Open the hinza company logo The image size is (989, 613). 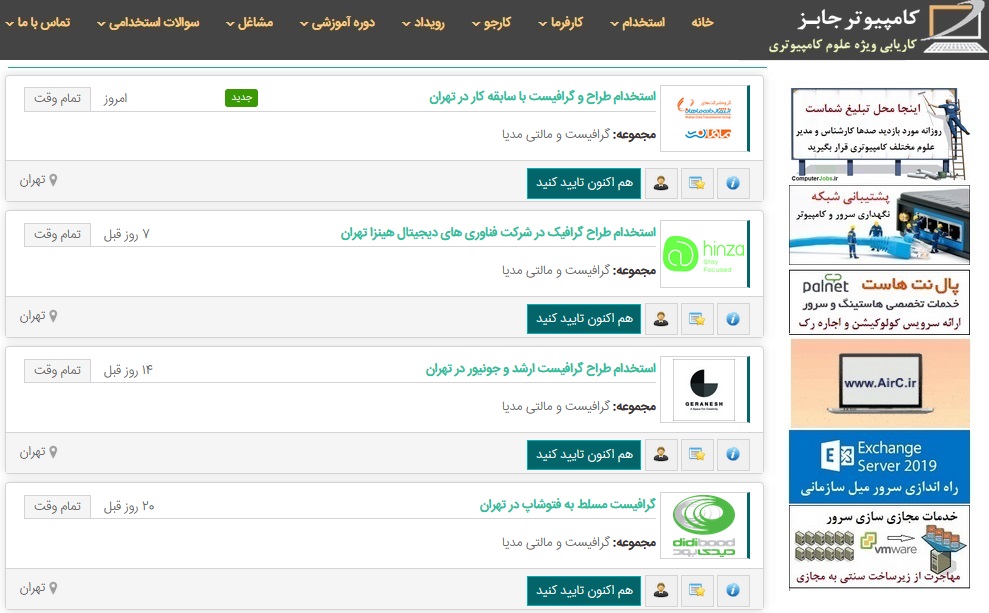pyautogui.click(x=704, y=254)
